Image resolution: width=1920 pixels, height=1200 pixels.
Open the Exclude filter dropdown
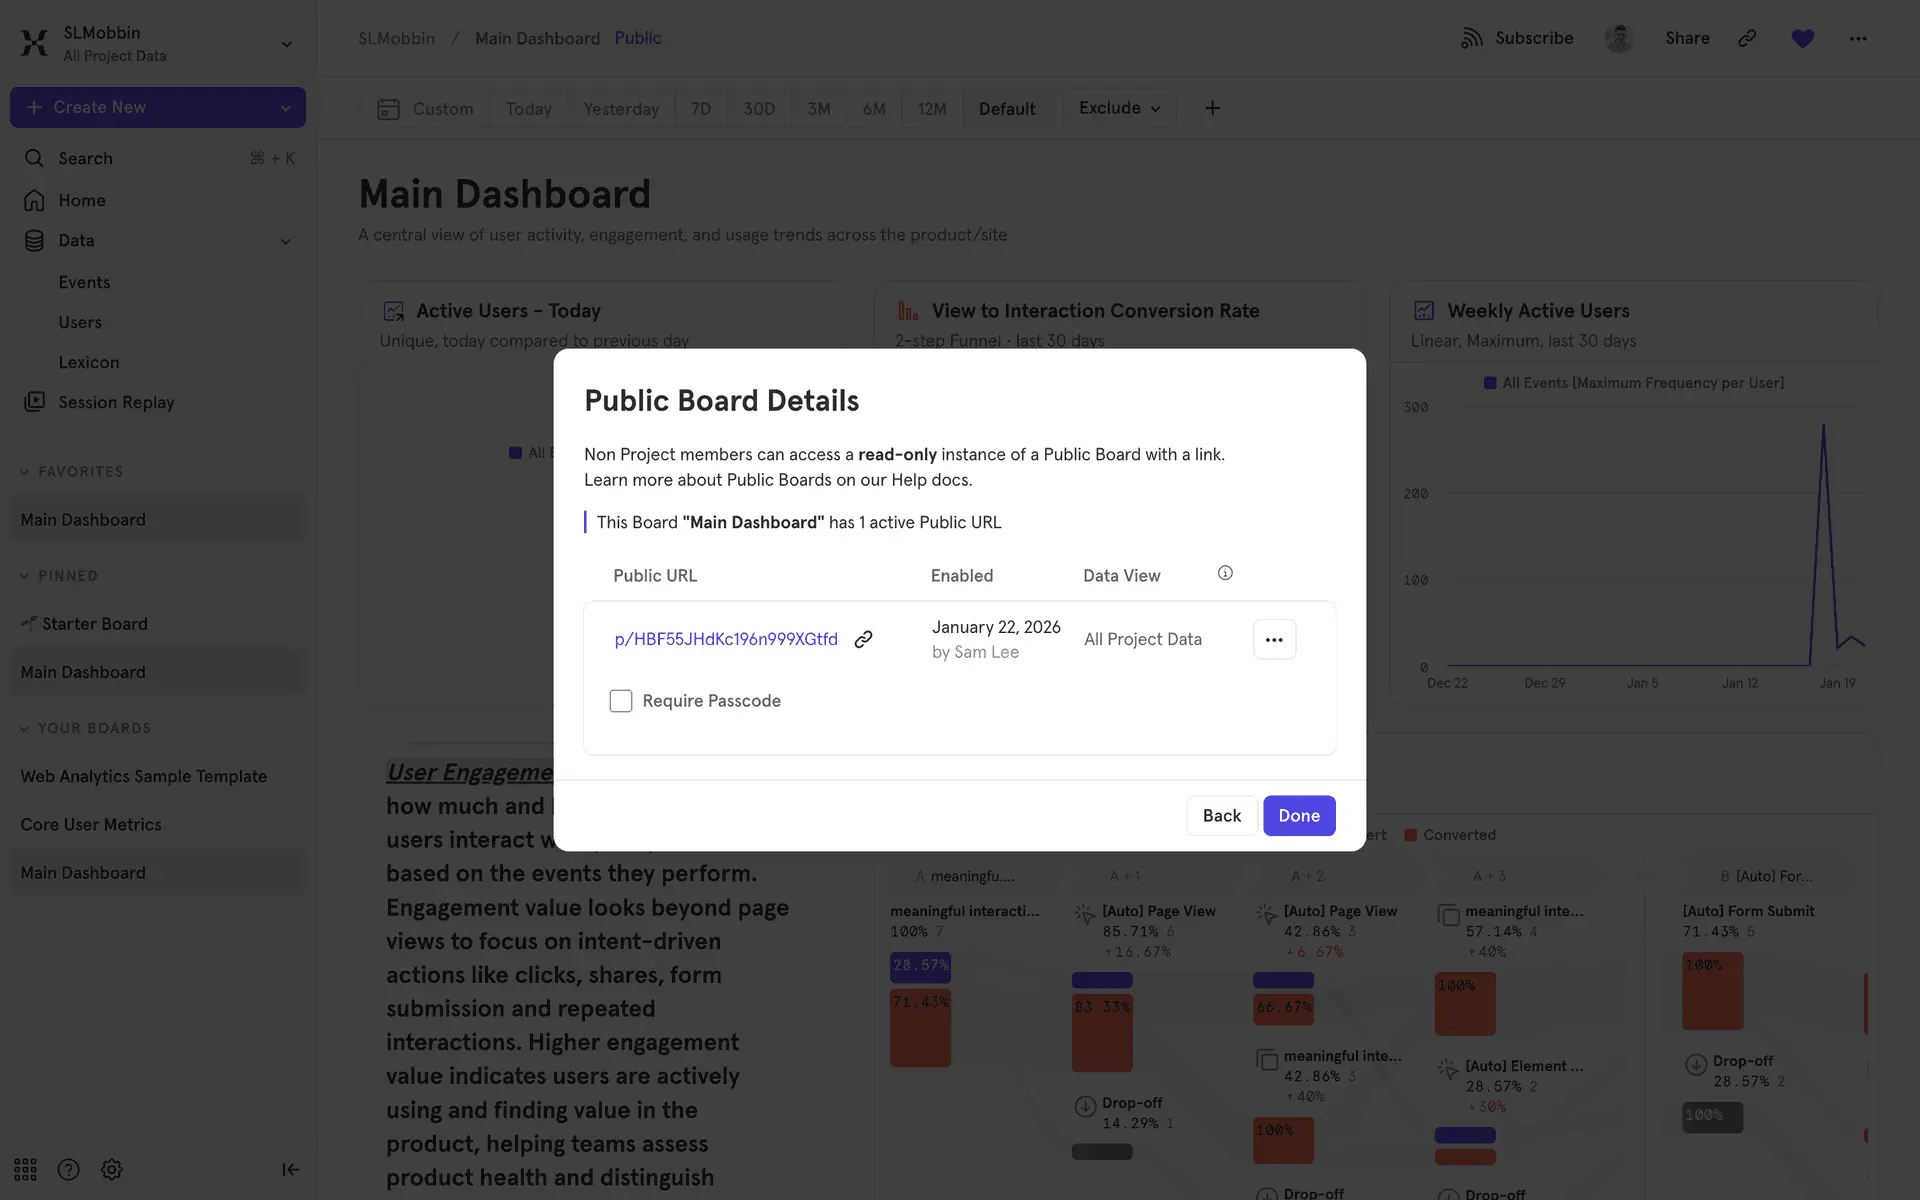point(1119,108)
